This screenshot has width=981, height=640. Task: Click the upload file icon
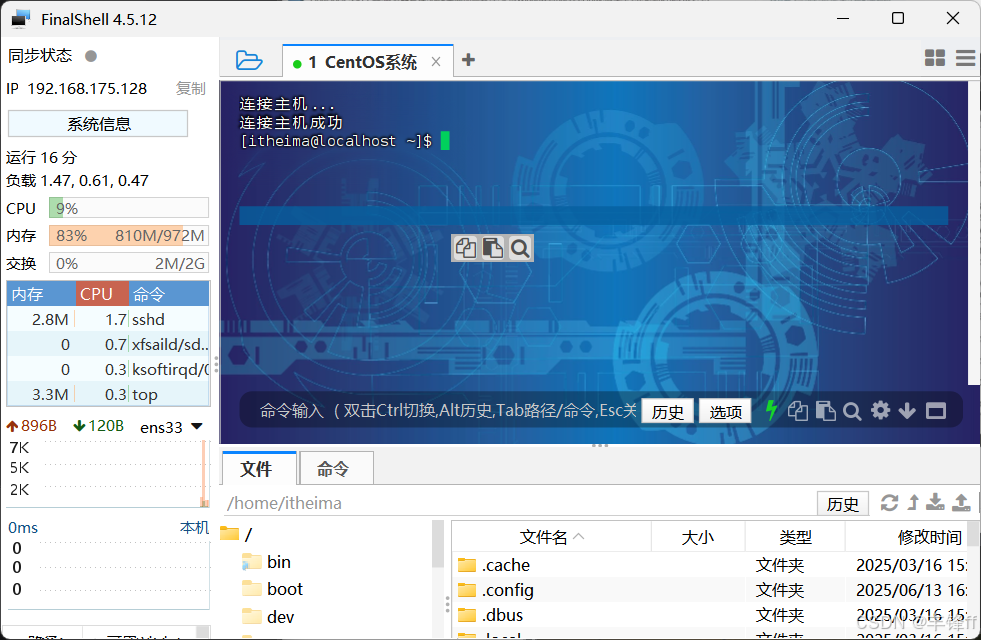961,502
